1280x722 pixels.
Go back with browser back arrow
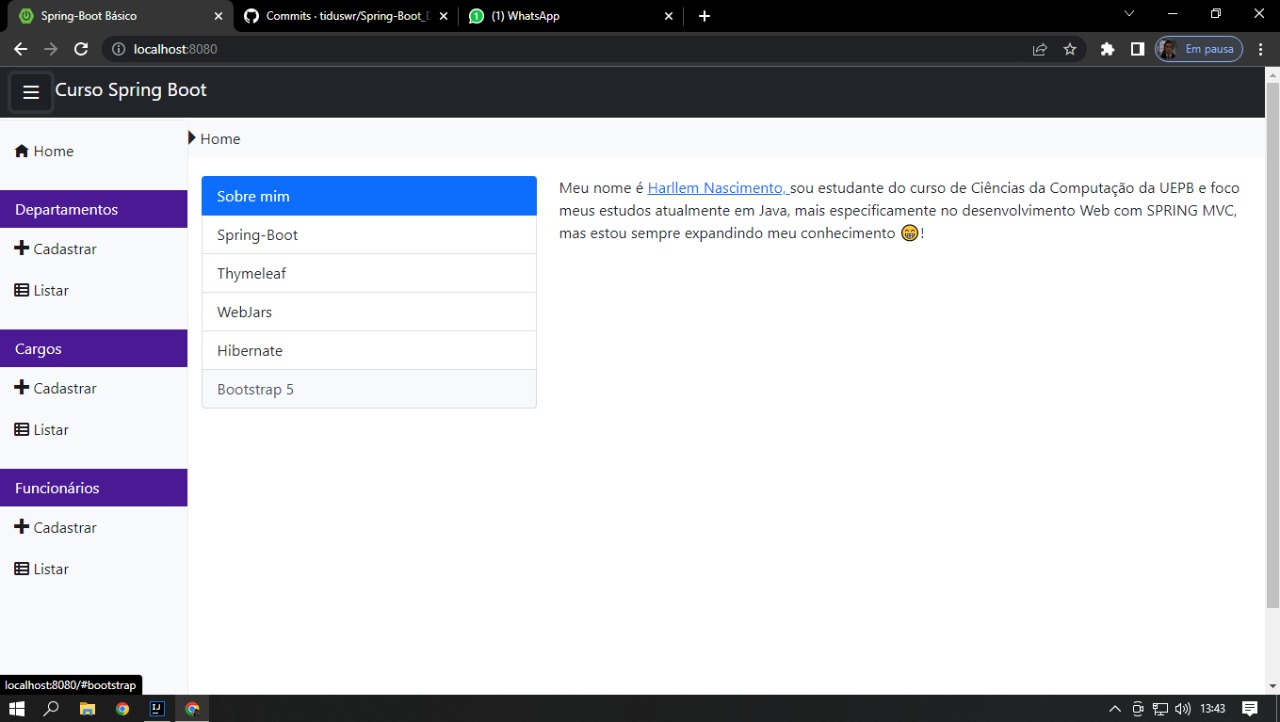20,49
